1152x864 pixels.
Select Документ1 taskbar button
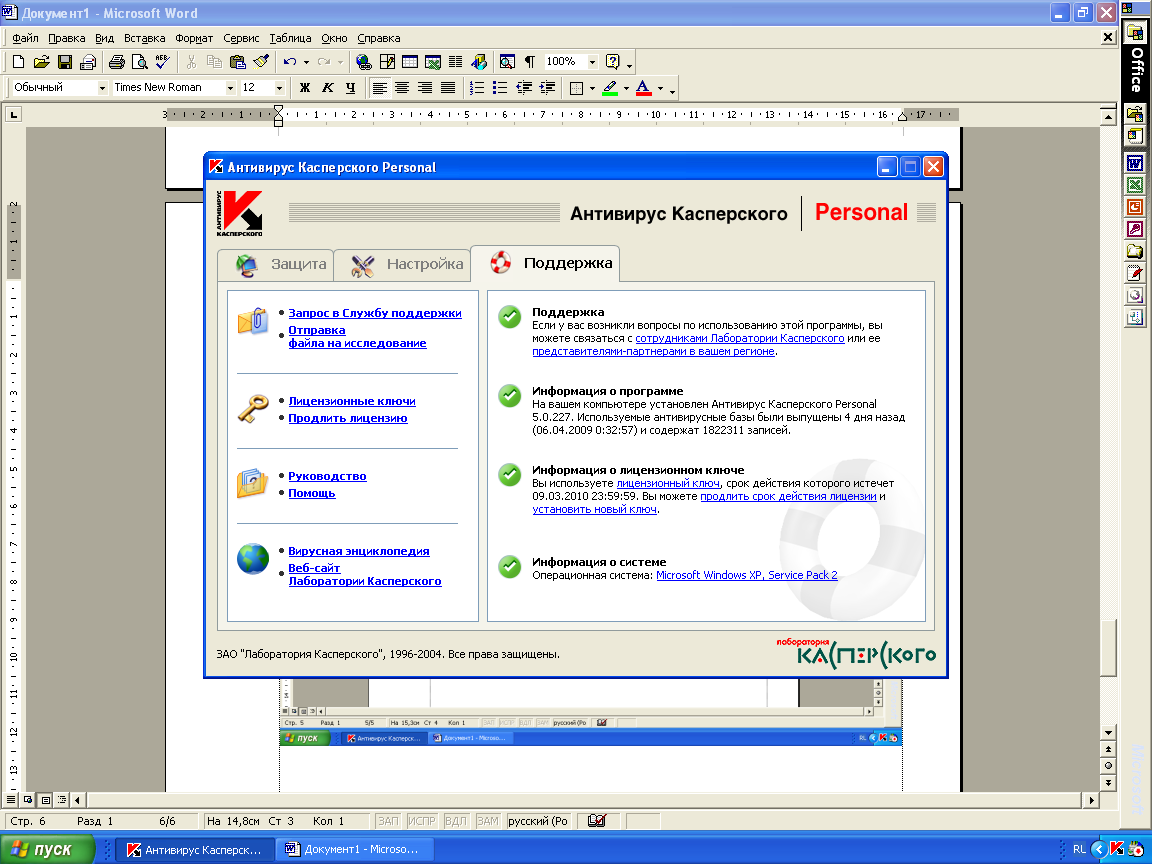point(355,849)
